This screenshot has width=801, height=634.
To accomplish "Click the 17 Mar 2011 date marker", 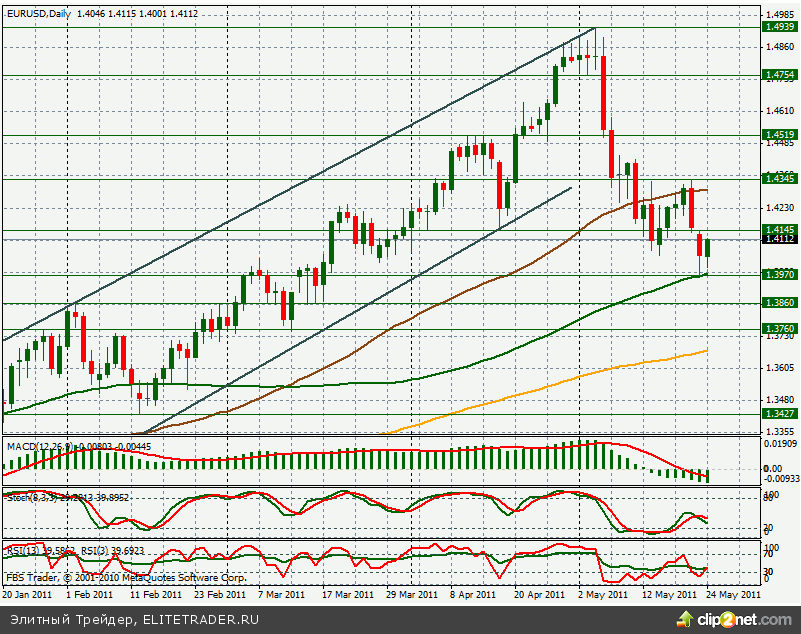I will (342, 593).
